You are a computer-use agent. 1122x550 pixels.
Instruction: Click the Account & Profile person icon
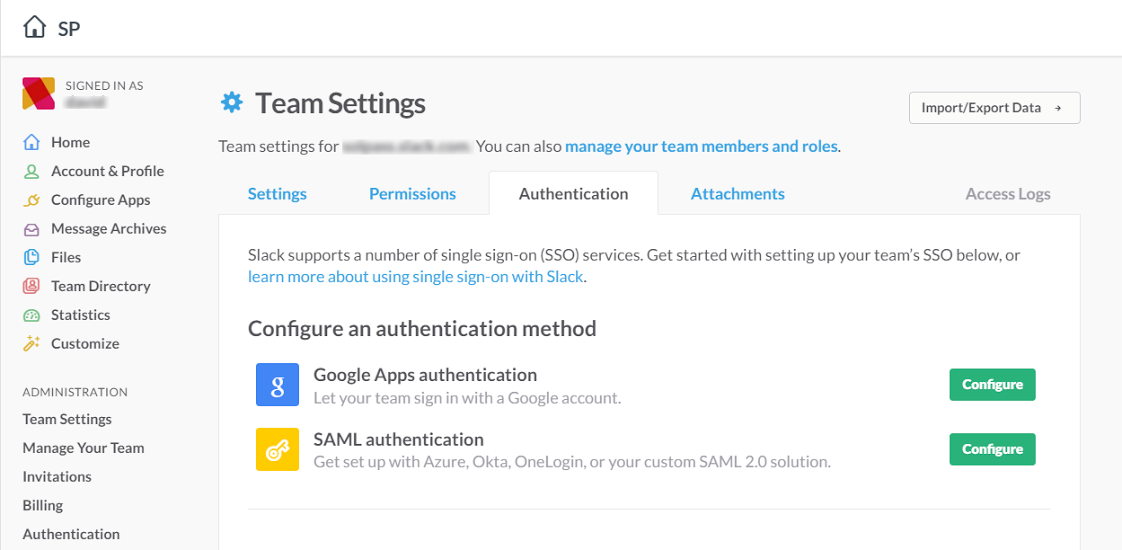click(31, 172)
